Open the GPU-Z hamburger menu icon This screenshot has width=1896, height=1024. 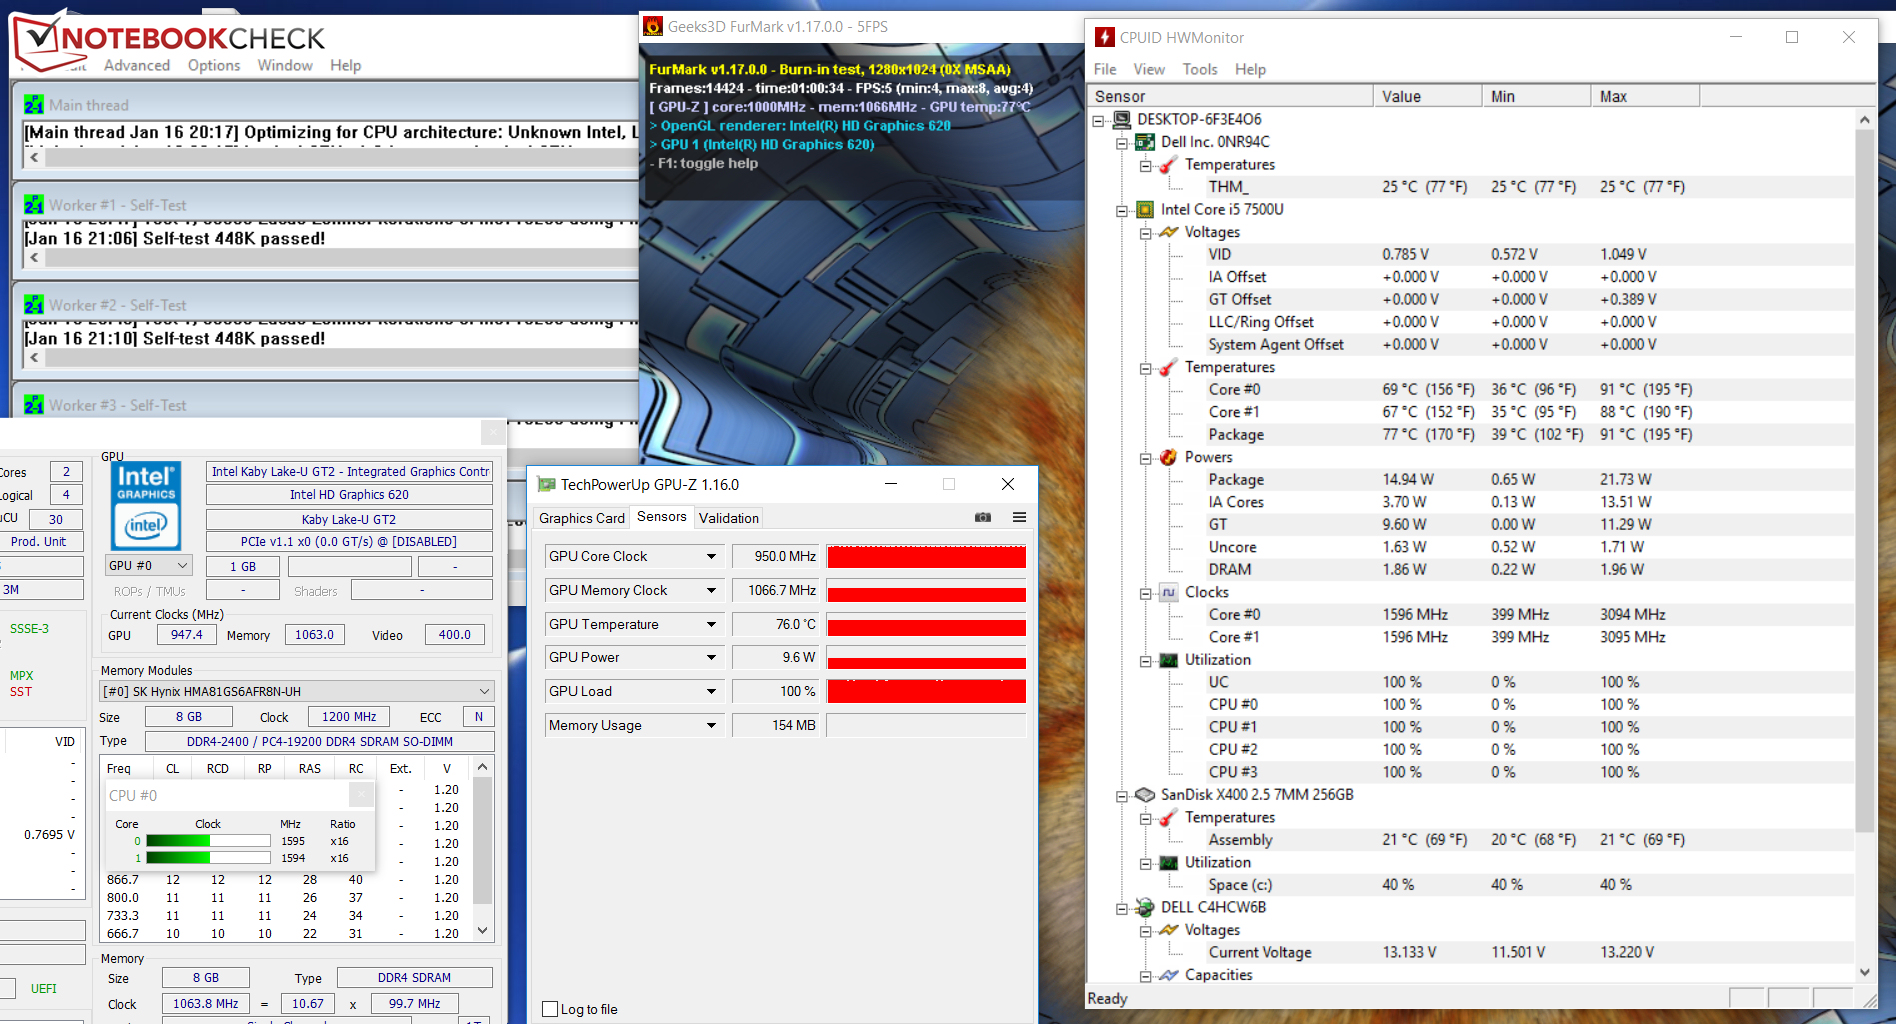click(x=1019, y=517)
